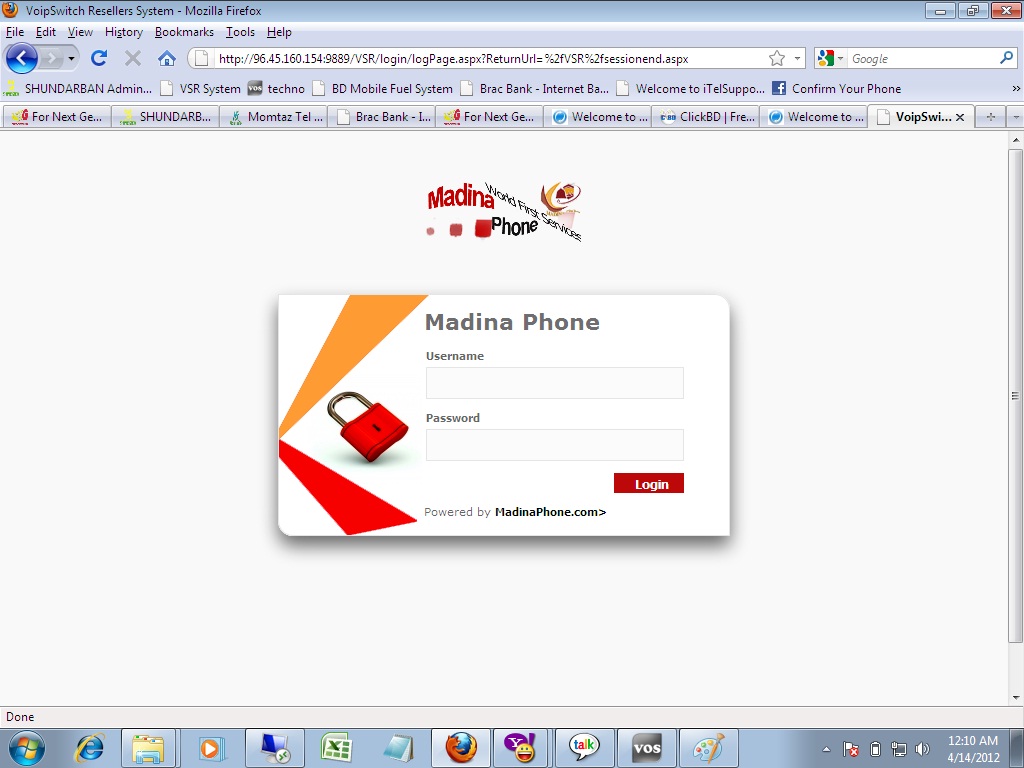The width and height of the screenshot is (1024, 768).
Task: Focus the Google search box
Action: [x=921, y=59]
